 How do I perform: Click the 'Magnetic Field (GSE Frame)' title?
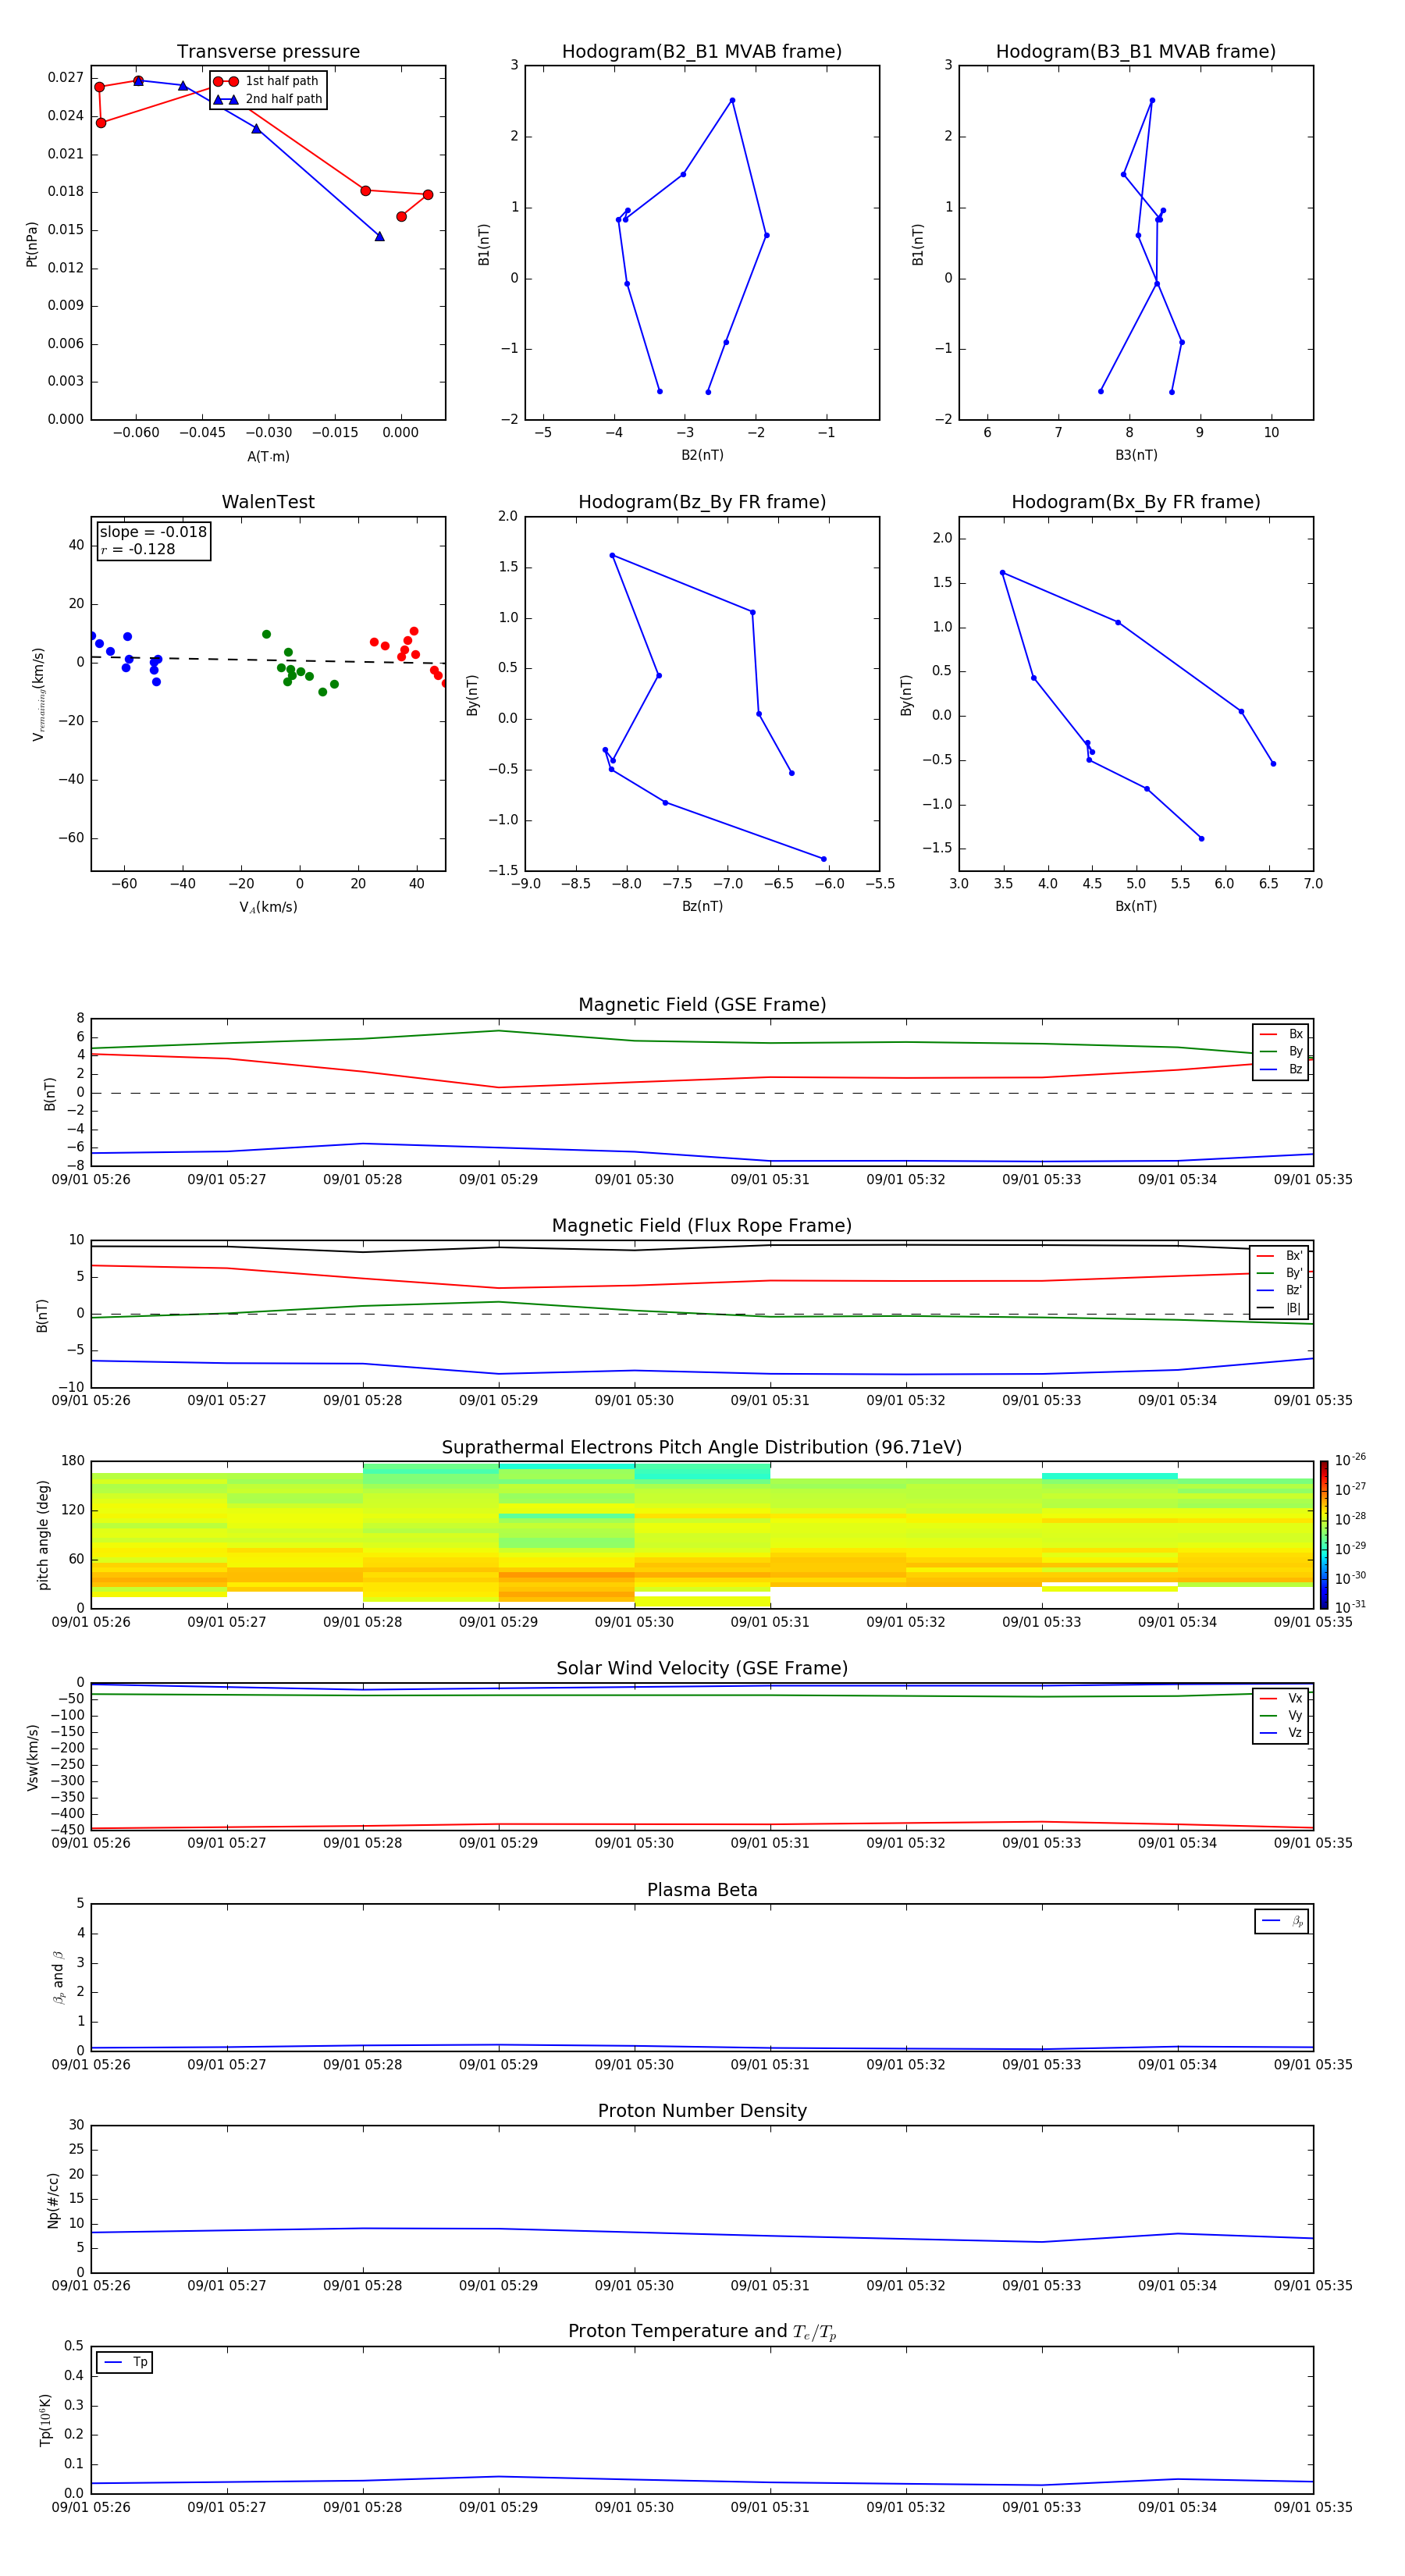pos(702,1005)
